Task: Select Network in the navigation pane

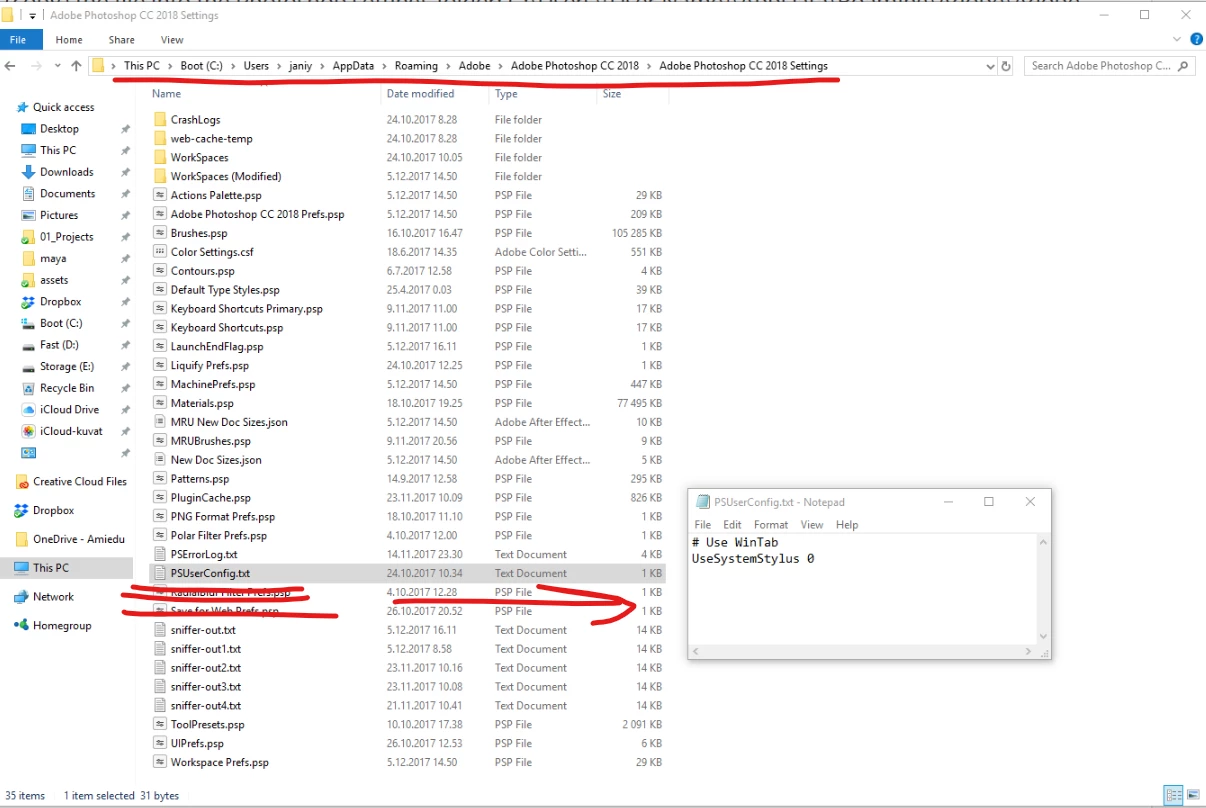Action: pyautogui.click(x=53, y=597)
